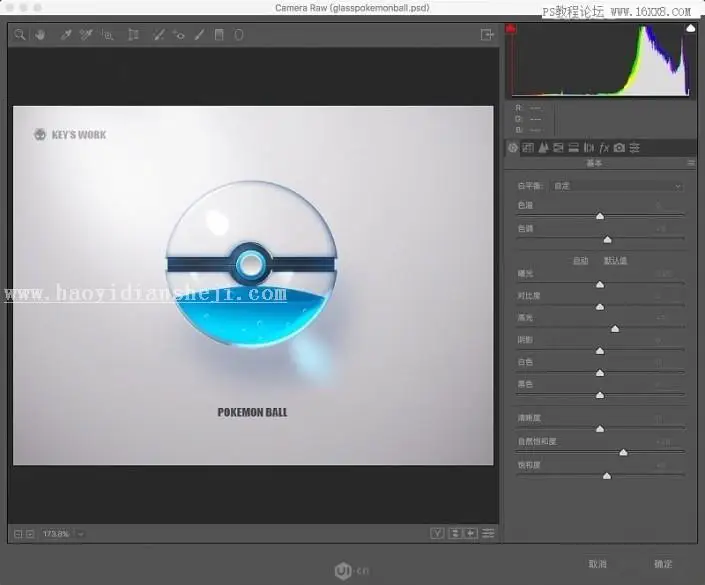This screenshot has width=705, height=585.
Task: Click the 确定 OK button
Action: click(663, 564)
